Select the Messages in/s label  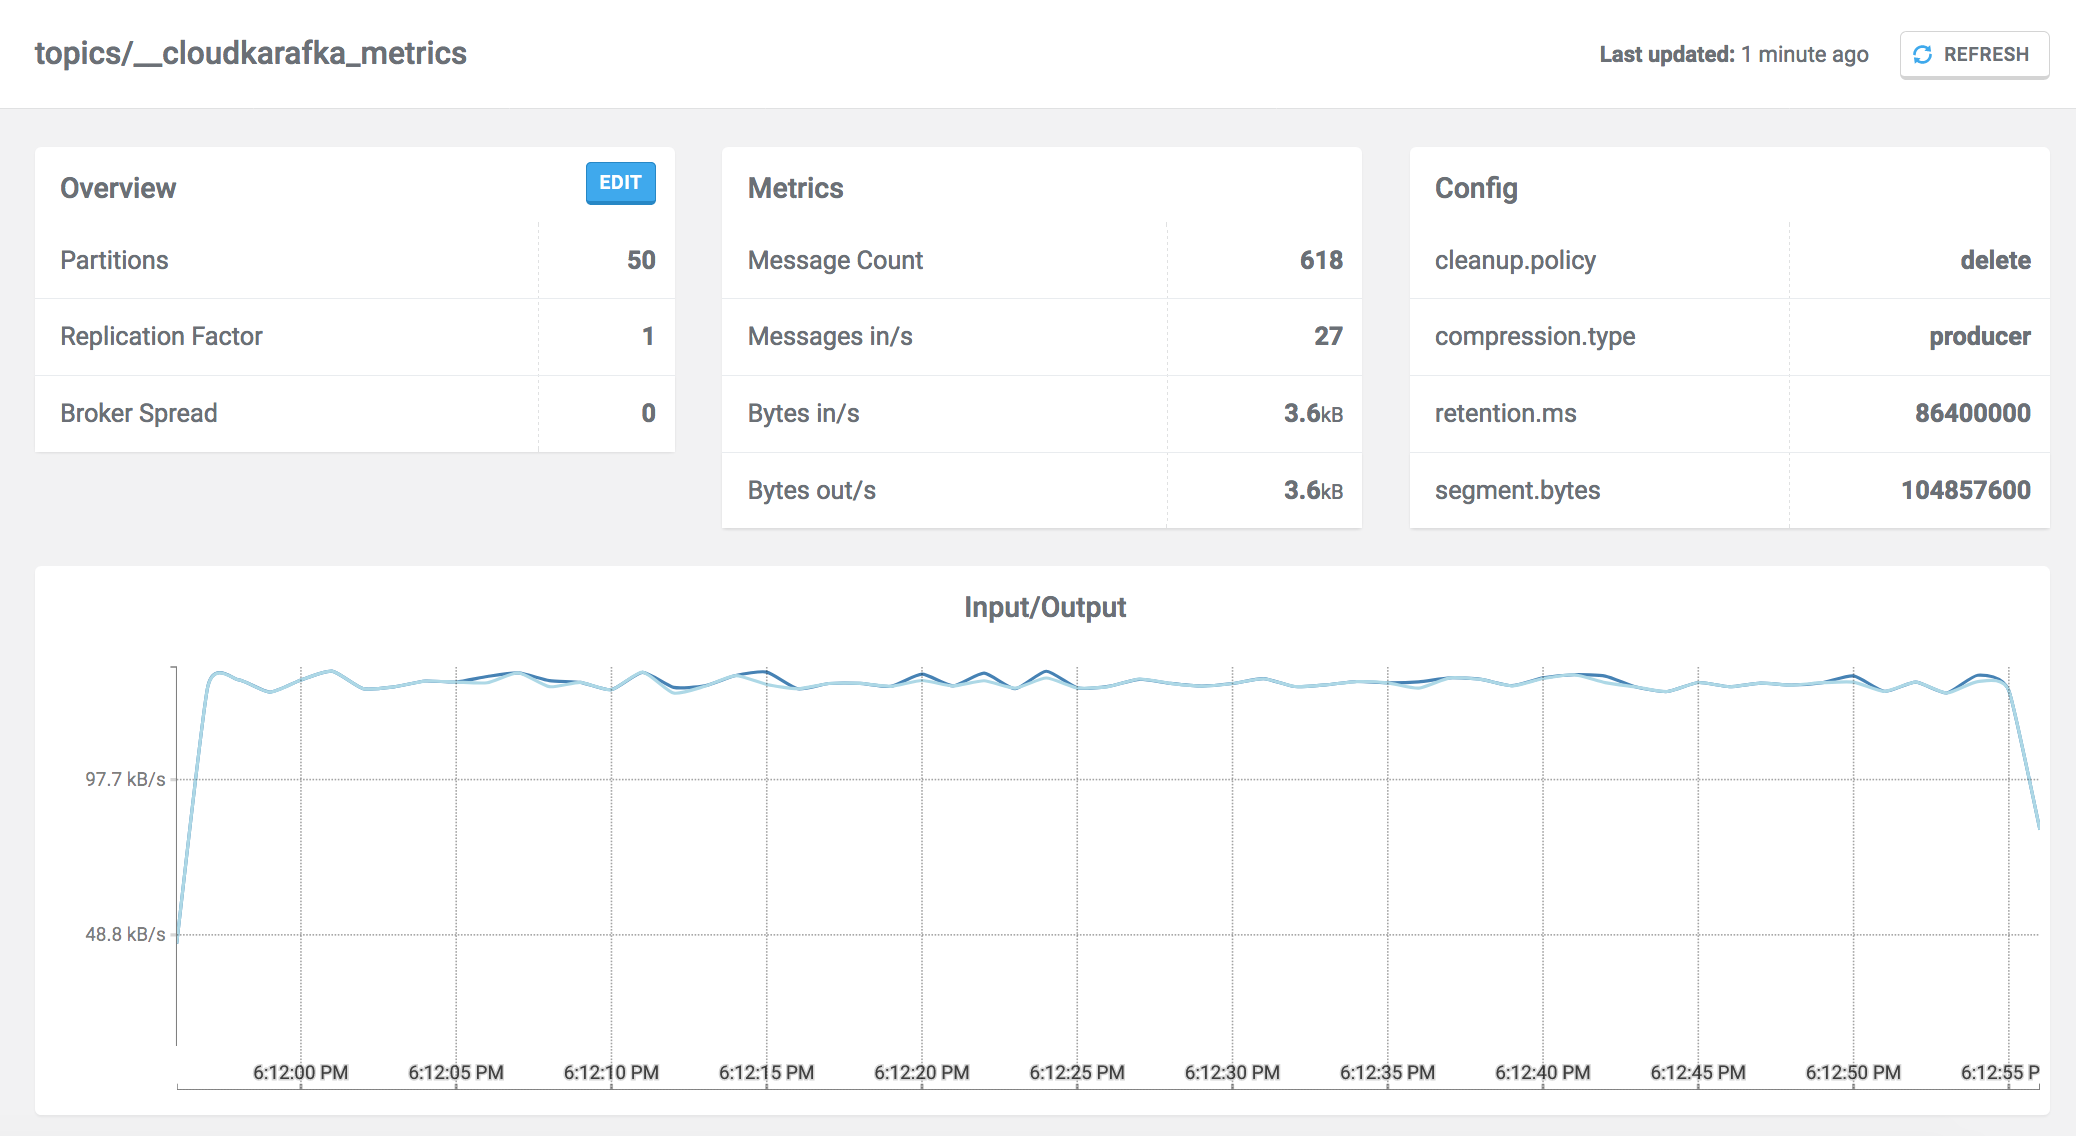(830, 336)
